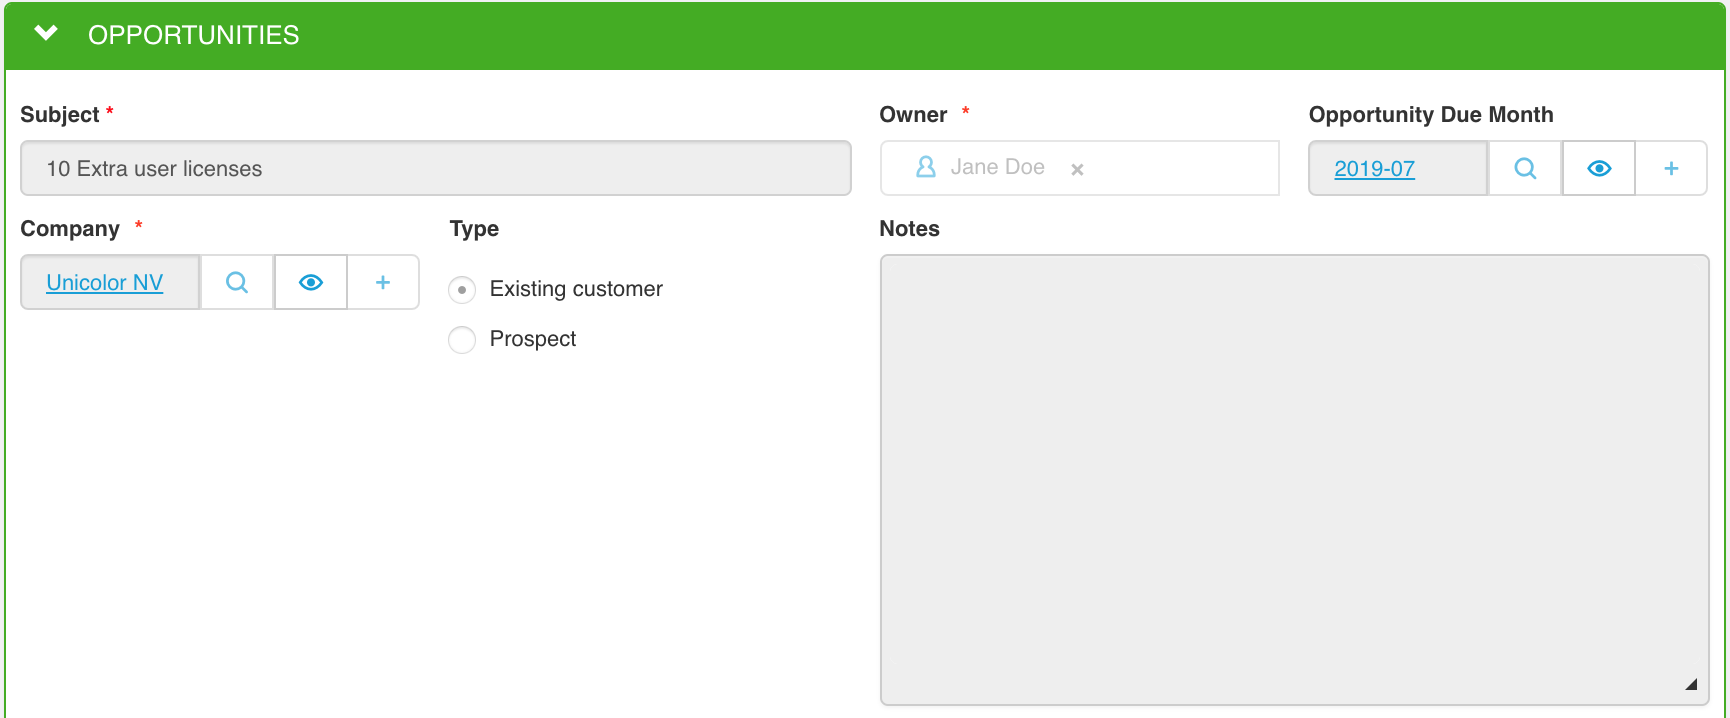
Task: Search companies with the magnifier icon
Action: coord(237,283)
